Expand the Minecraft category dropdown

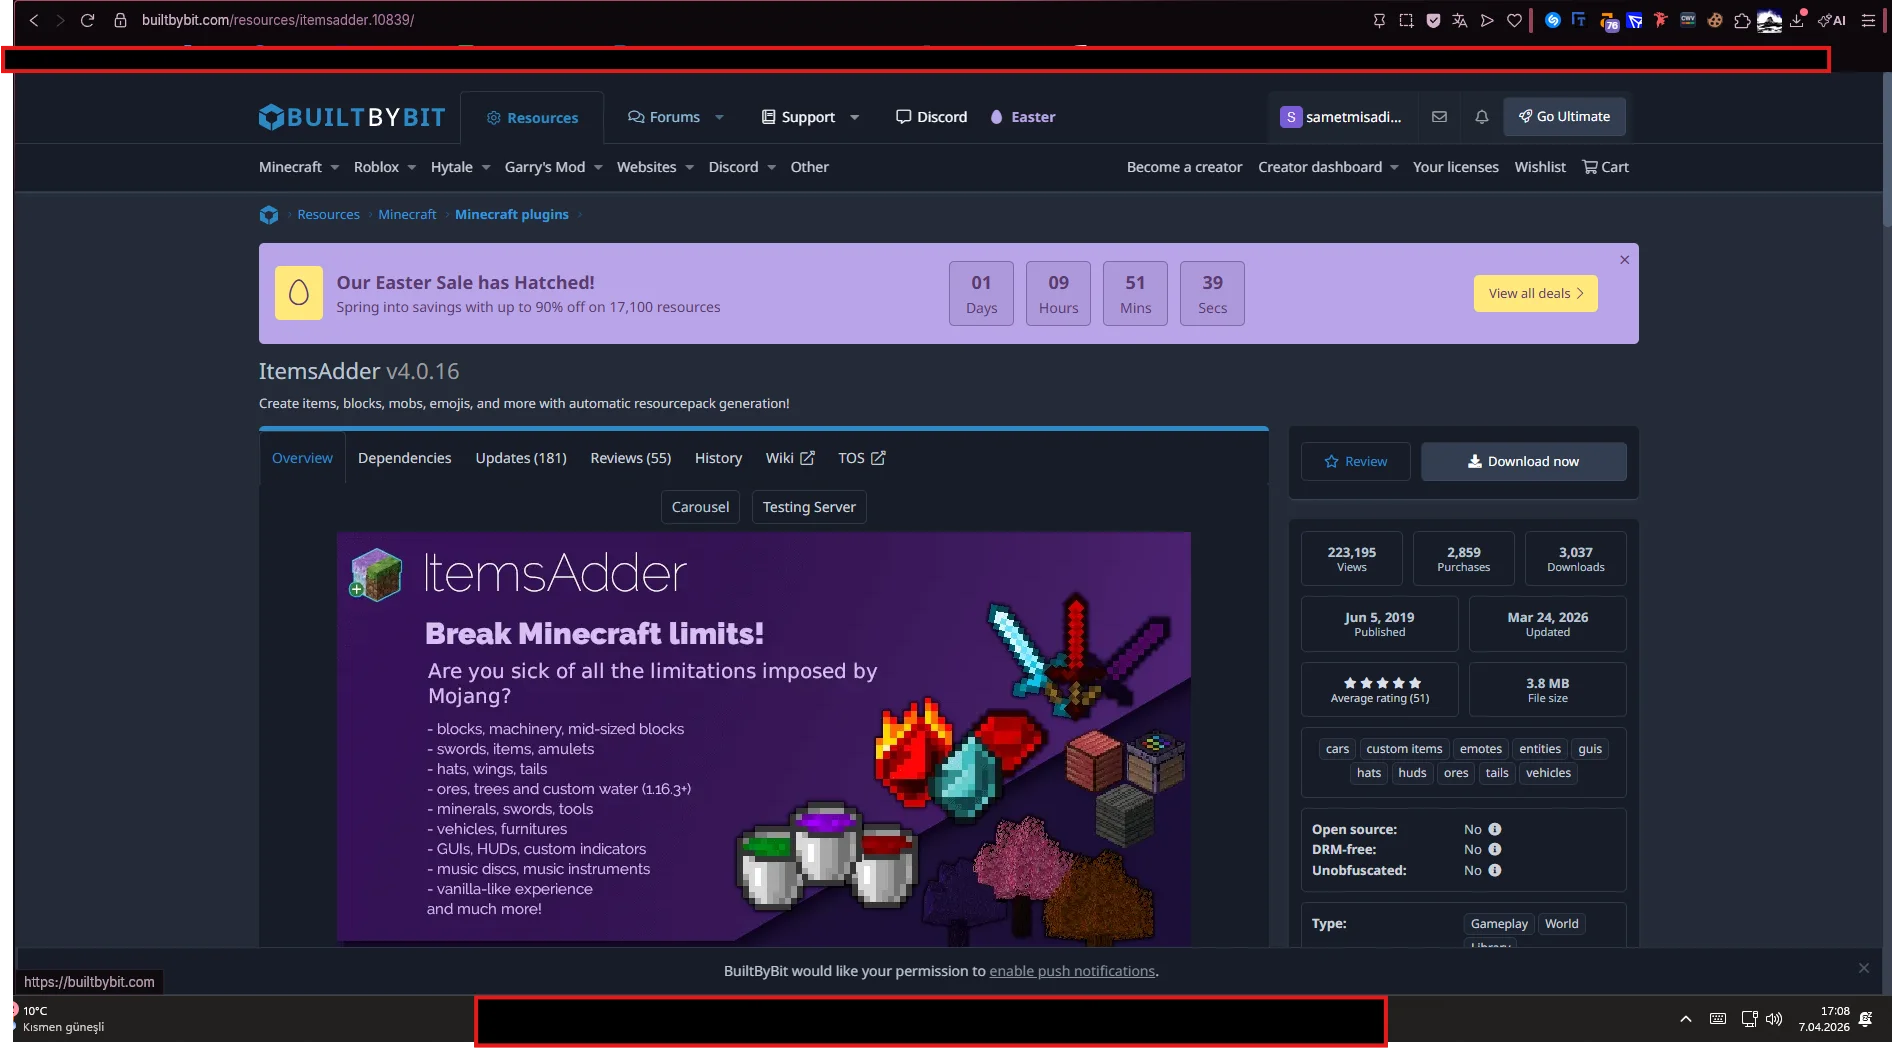click(334, 168)
